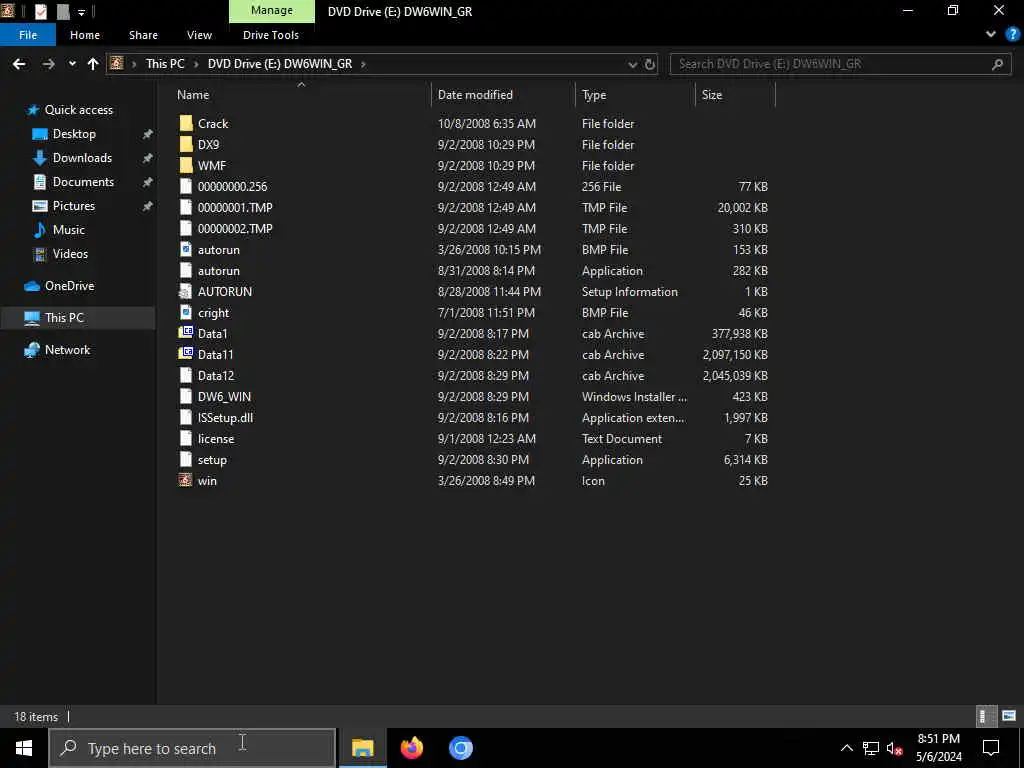Click the Forward navigation arrow
1024x768 pixels.
pos(48,64)
